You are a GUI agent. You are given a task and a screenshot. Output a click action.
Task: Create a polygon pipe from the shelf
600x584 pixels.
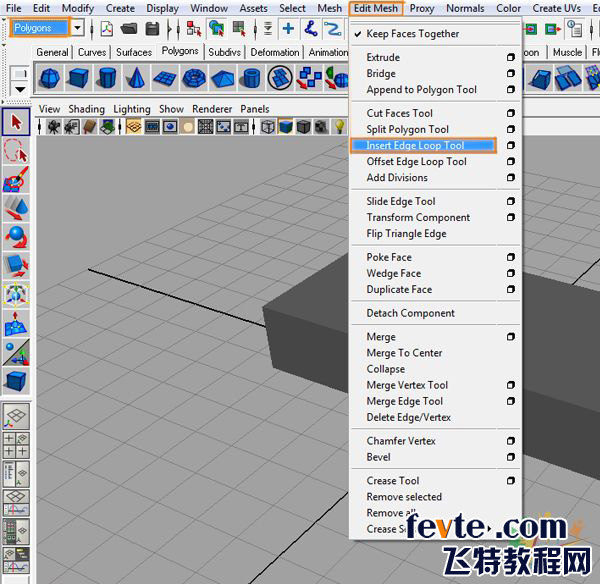251,78
